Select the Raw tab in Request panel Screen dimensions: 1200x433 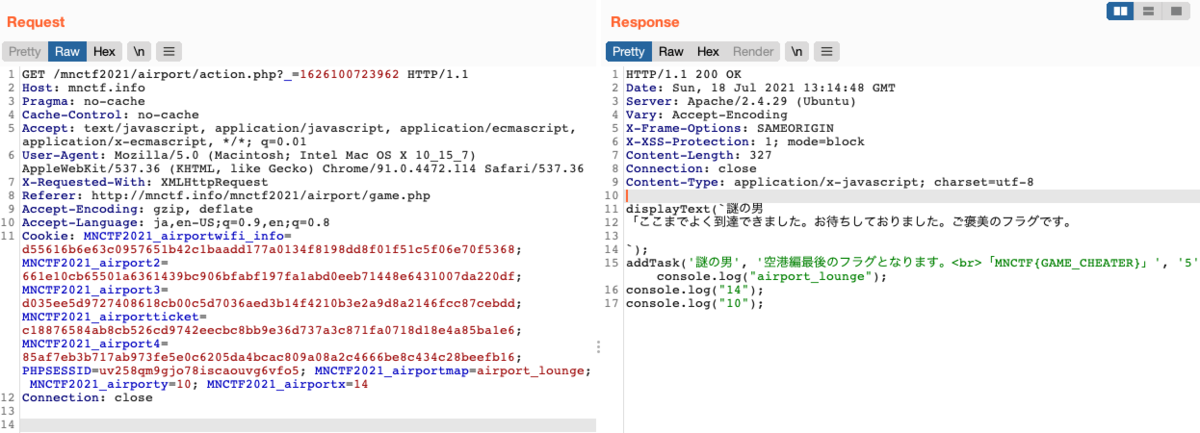point(67,51)
